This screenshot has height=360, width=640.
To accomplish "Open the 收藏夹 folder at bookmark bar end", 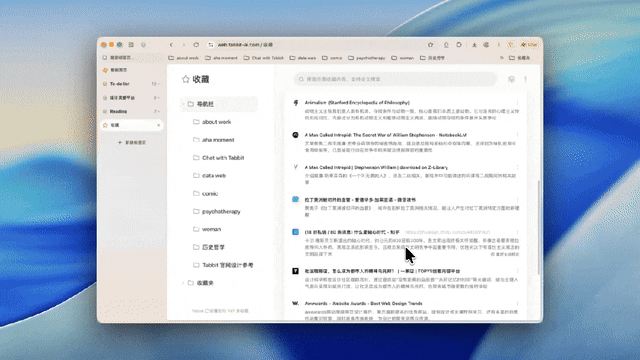I will click(520, 58).
